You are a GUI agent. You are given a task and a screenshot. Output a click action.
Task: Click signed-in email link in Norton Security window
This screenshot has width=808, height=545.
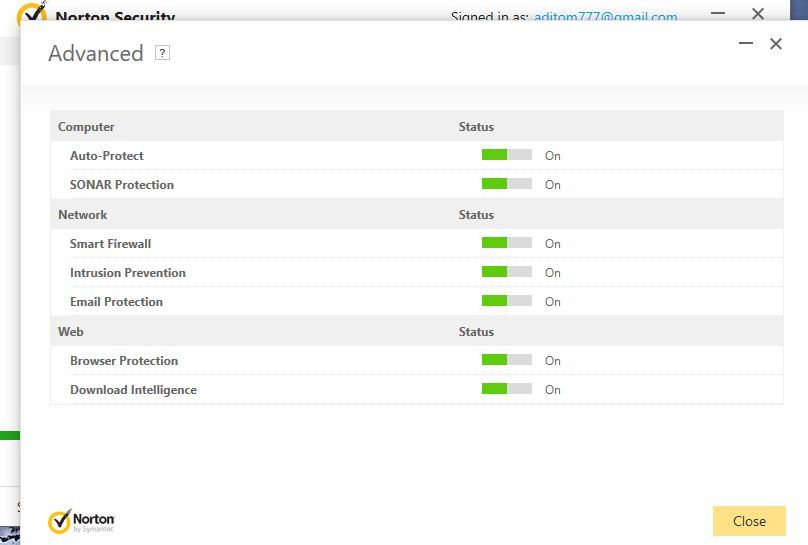coord(605,16)
